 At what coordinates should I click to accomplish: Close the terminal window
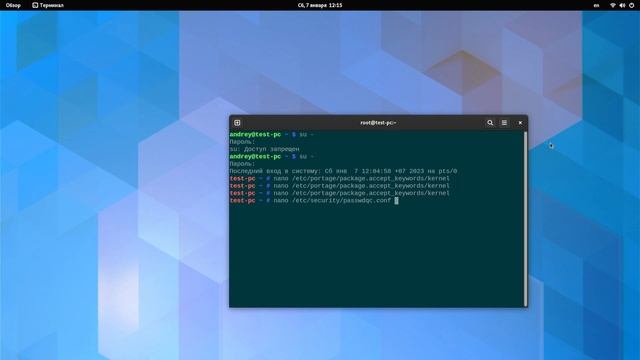520,122
